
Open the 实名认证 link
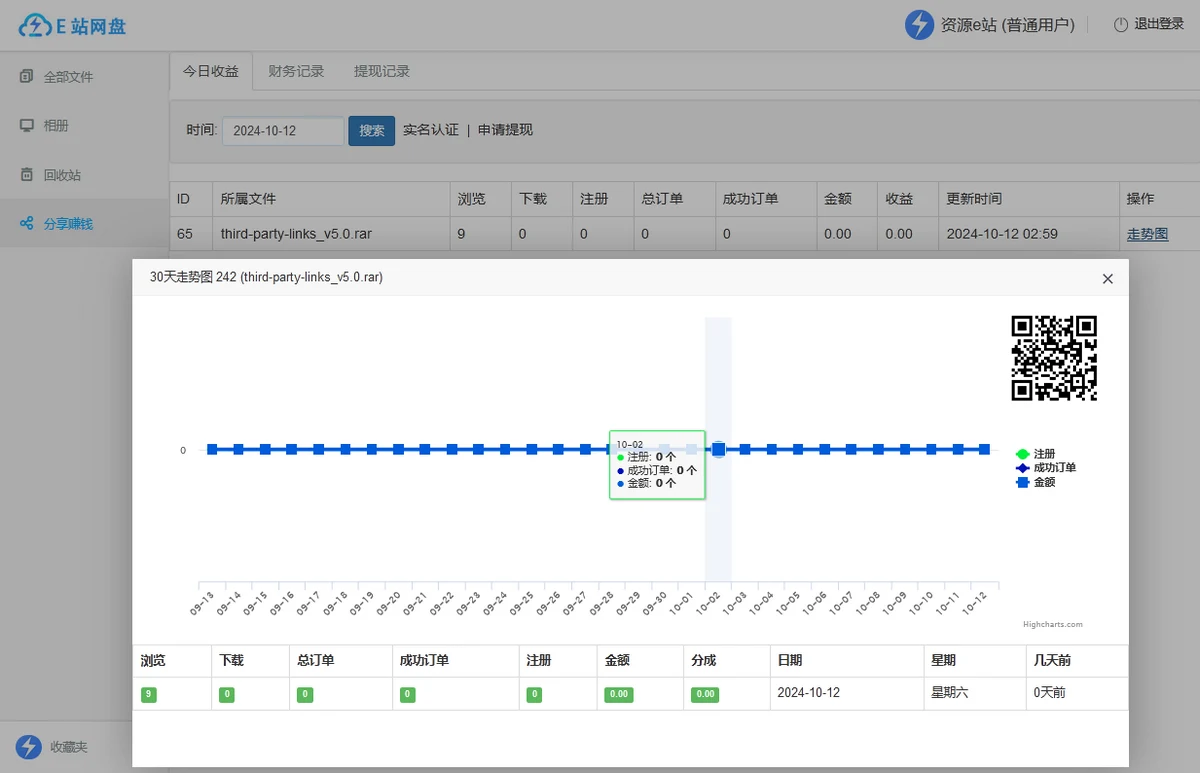[430, 130]
